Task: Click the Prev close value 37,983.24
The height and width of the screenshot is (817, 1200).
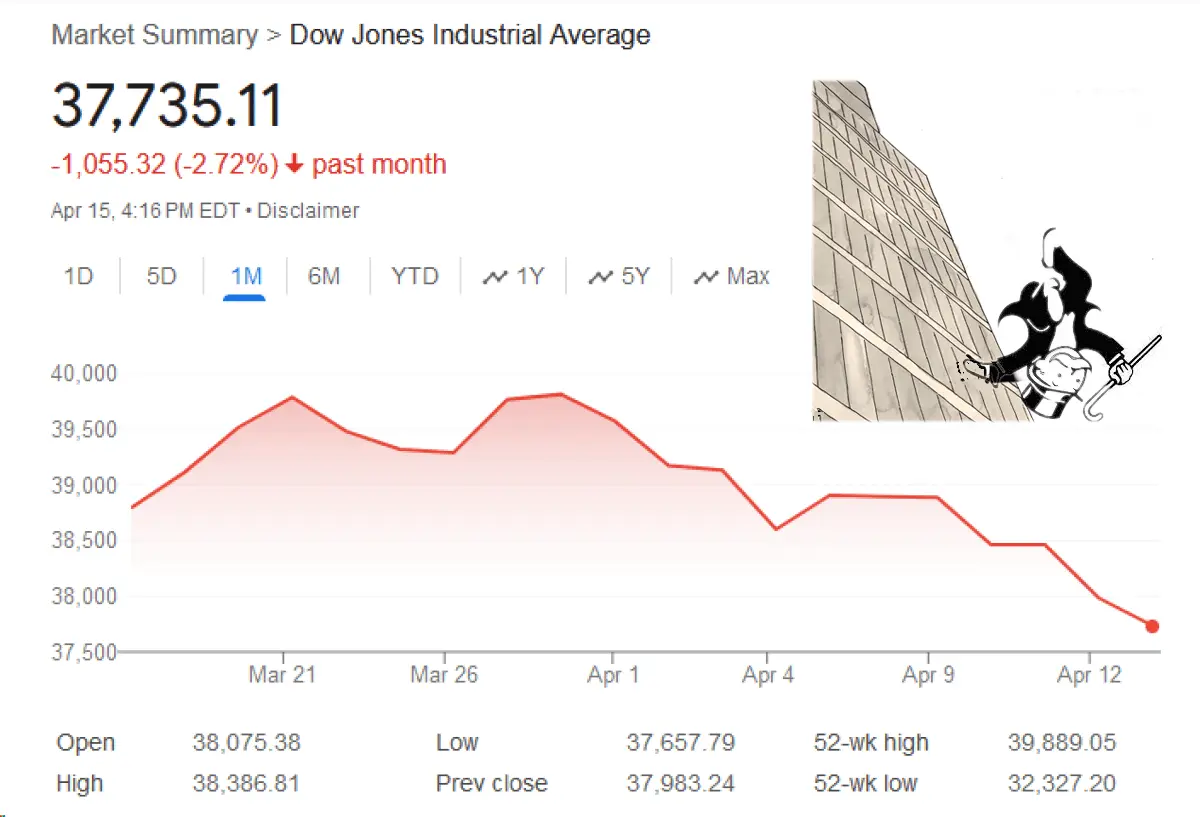Action: pyautogui.click(x=681, y=784)
